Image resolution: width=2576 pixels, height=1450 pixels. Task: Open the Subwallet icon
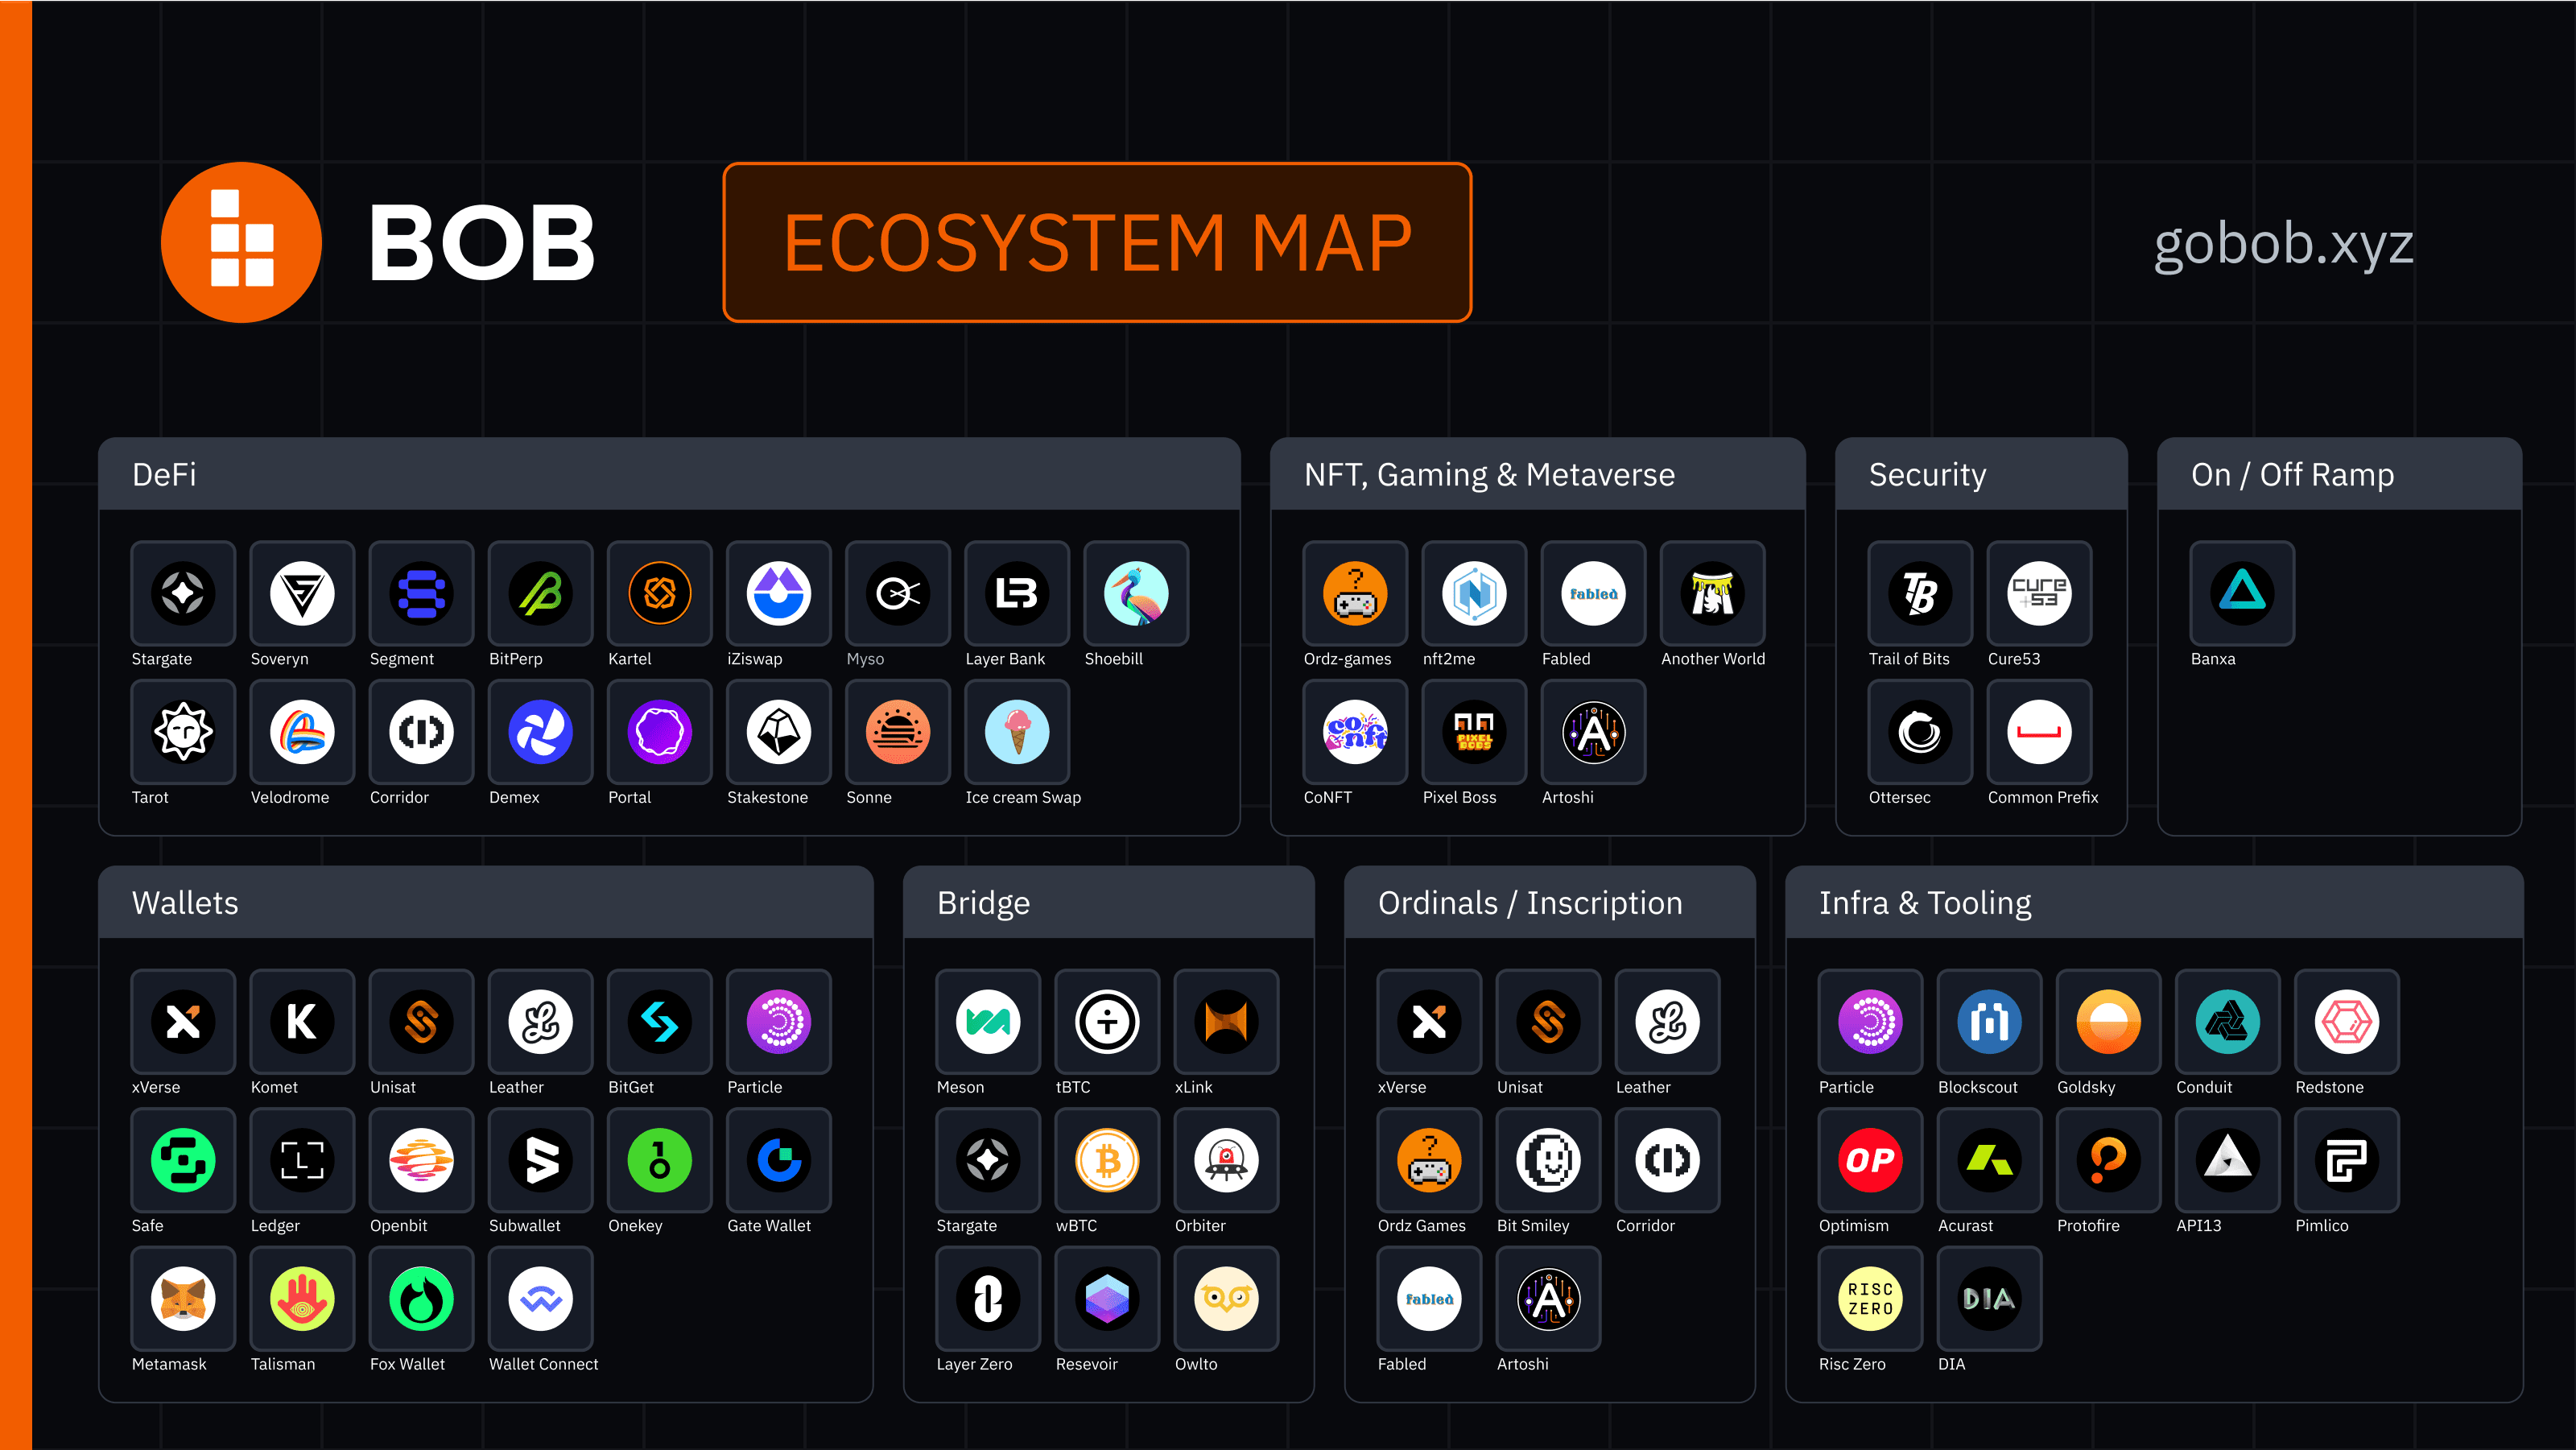pos(540,1160)
